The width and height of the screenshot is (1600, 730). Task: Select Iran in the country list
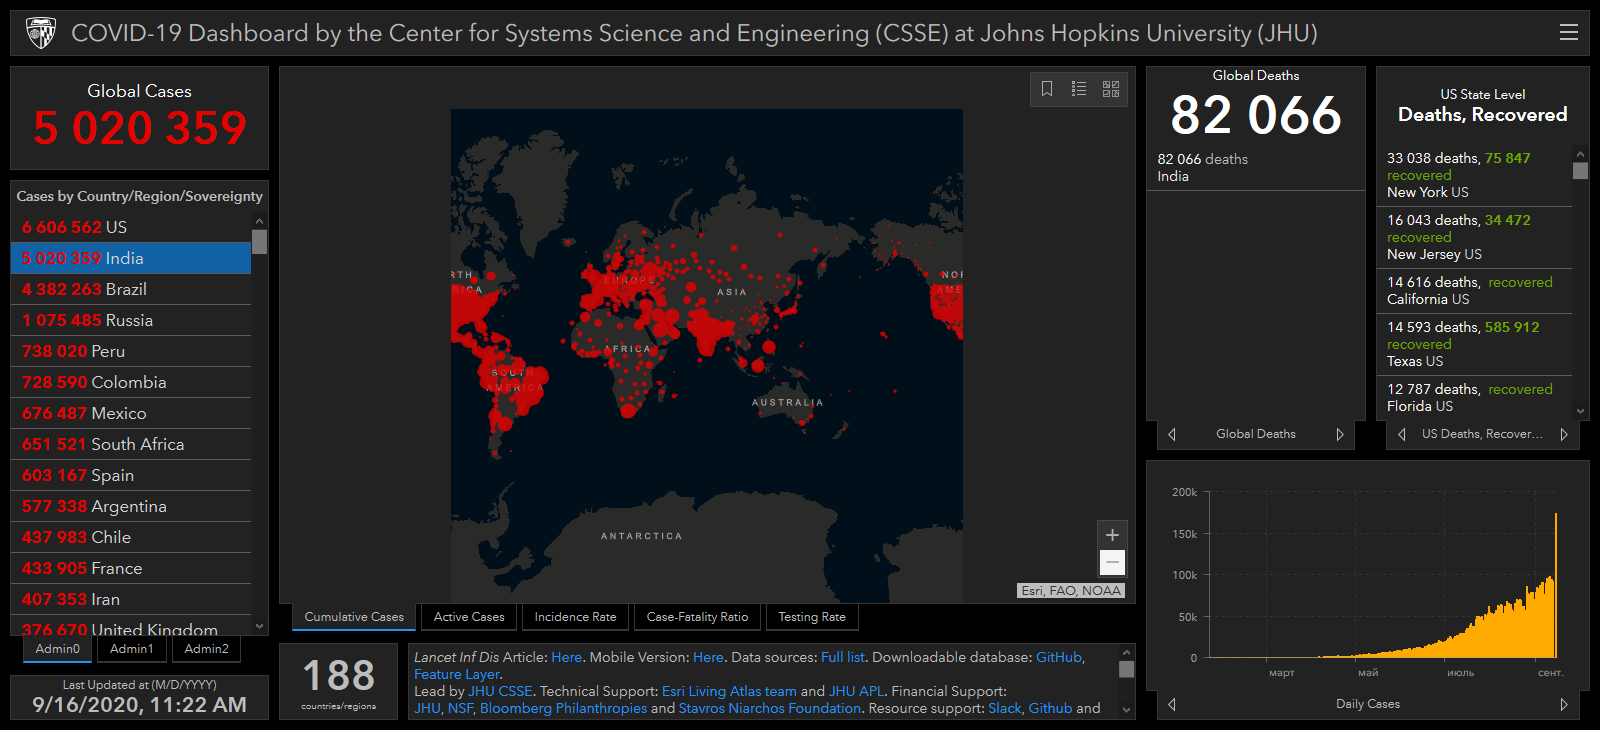point(131,599)
